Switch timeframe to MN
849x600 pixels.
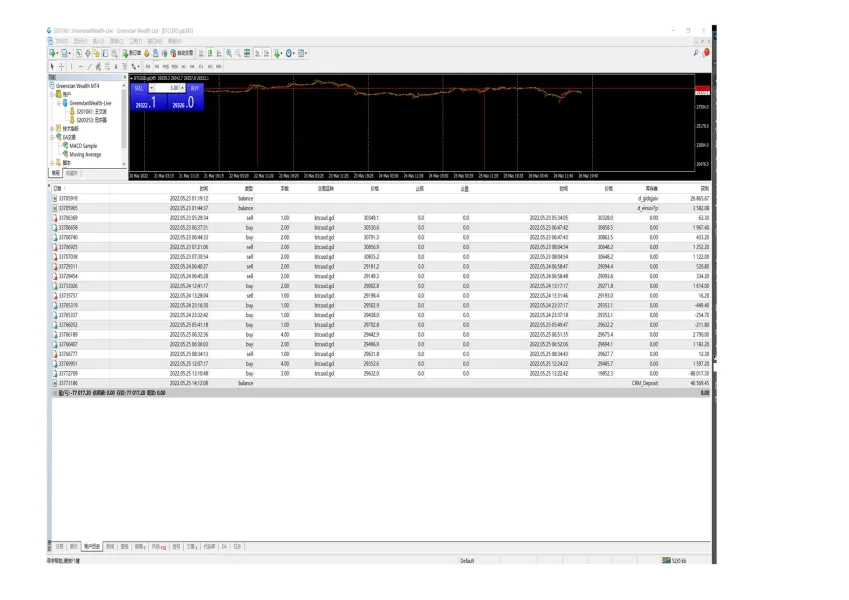(x=218, y=66)
